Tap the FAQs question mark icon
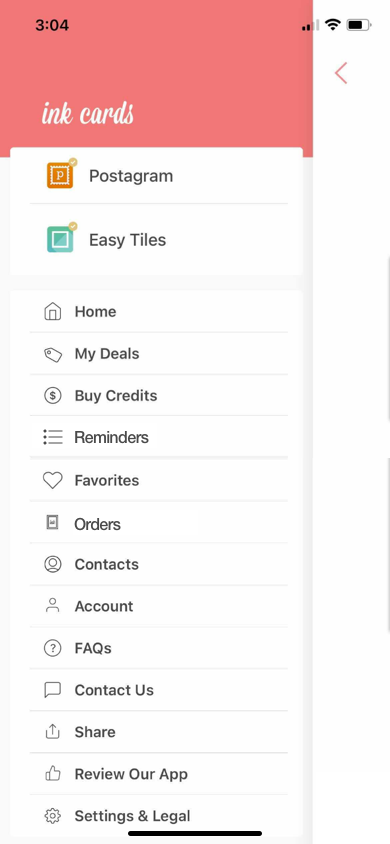 click(x=52, y=648)
